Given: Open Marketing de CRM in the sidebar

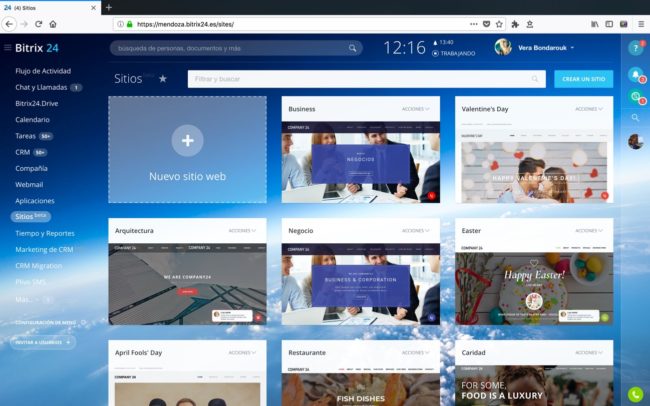Looking at the screenshot, I should (x=44, y=249).
